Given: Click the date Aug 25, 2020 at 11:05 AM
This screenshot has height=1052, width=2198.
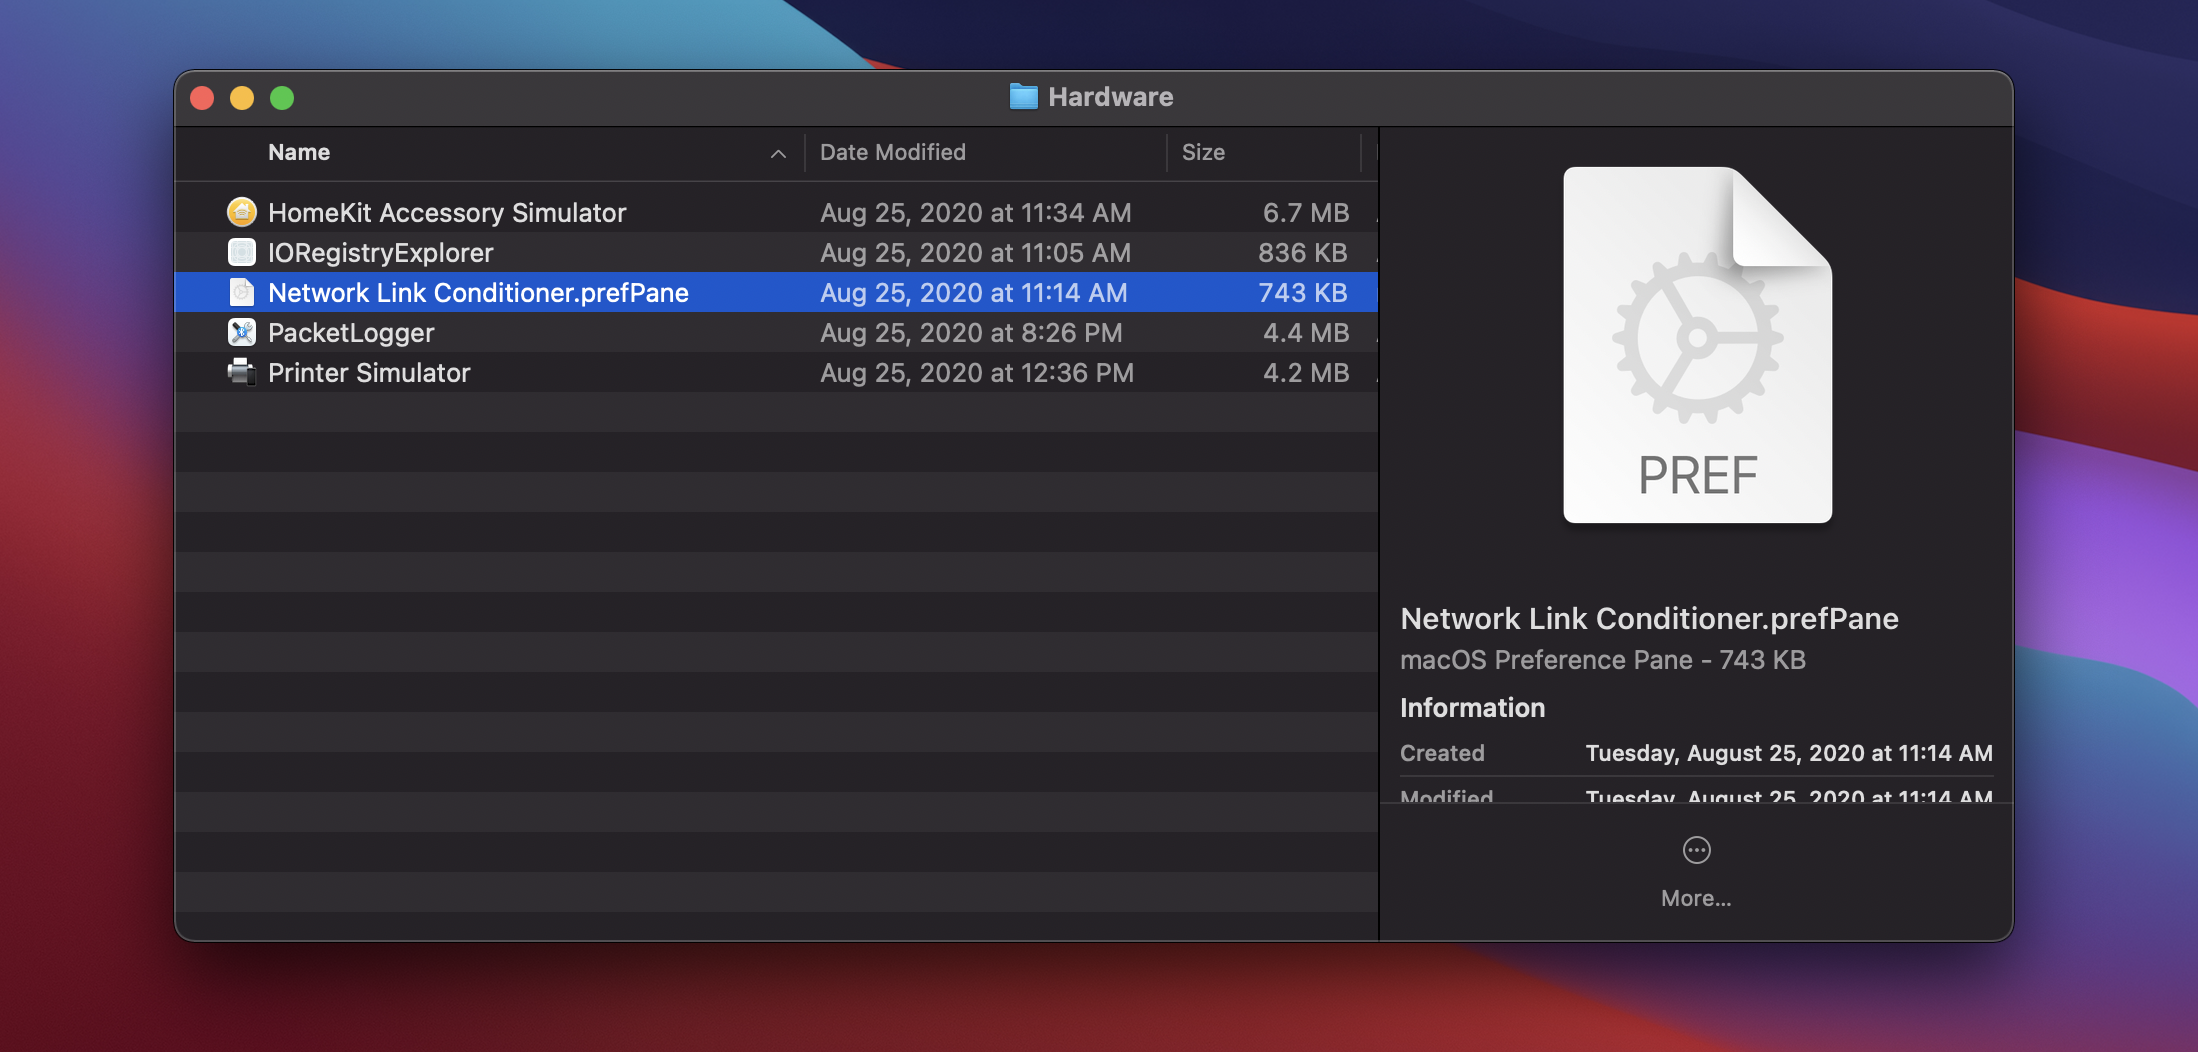Looking at the screenshot, I should 976,252.
